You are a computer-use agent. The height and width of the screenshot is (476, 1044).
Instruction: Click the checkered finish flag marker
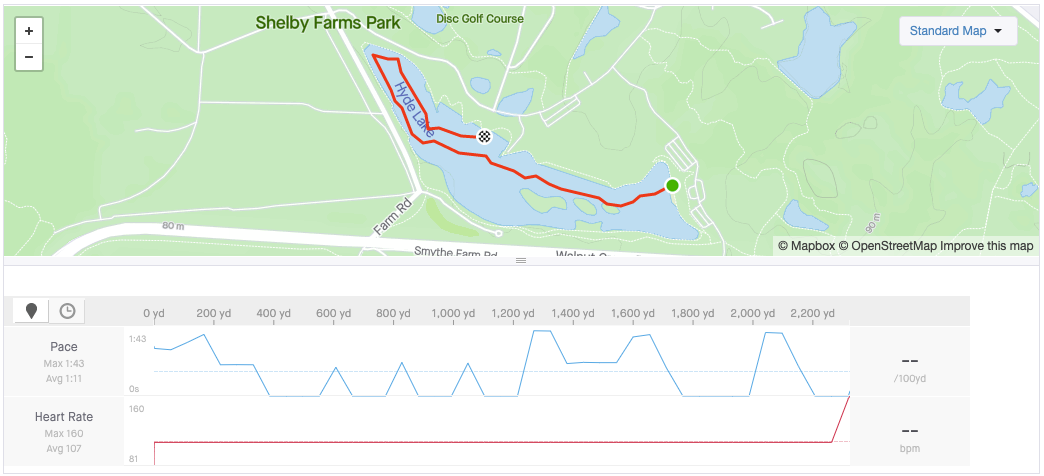click(485, 136)
